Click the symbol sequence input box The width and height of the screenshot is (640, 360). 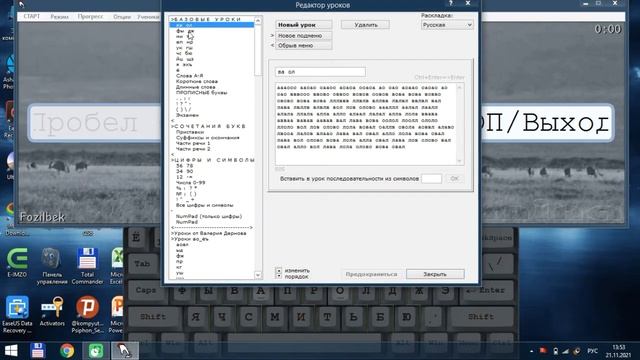click(x=431, y=178)
